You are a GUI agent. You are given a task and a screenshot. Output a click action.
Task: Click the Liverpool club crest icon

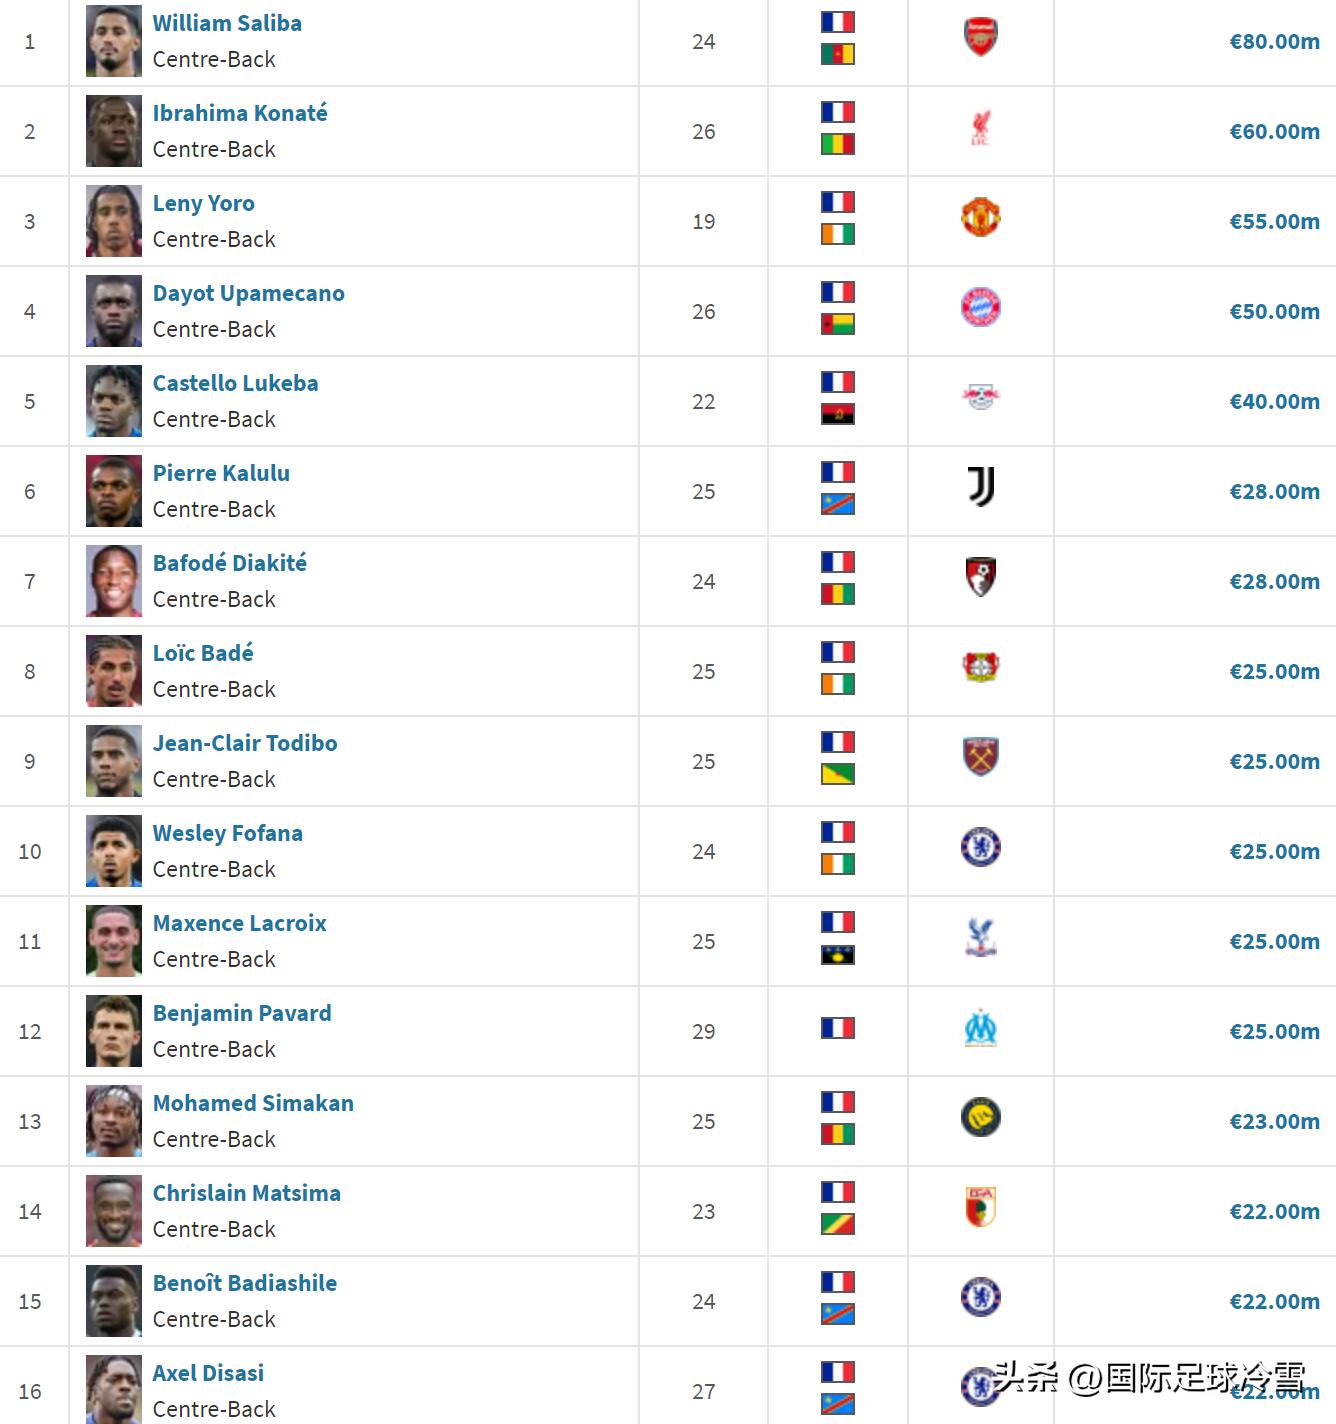pyautogui.click(x=980, y=127)
